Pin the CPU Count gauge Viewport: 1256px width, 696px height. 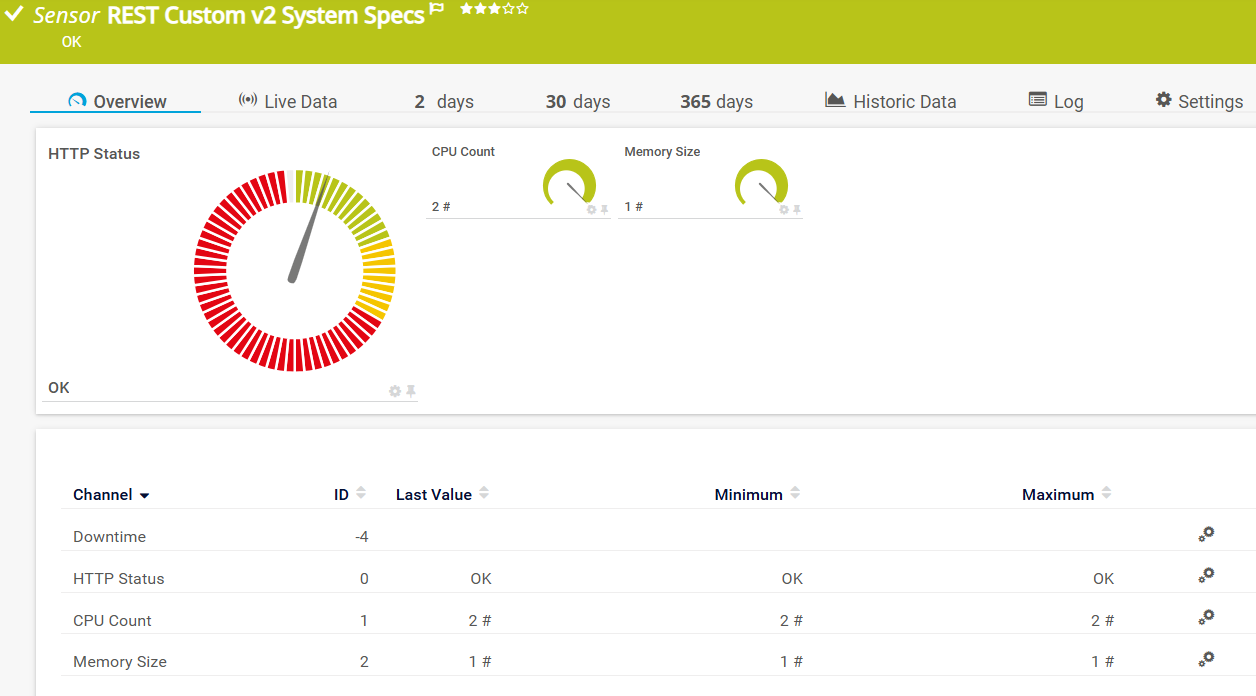coord(604,210)
